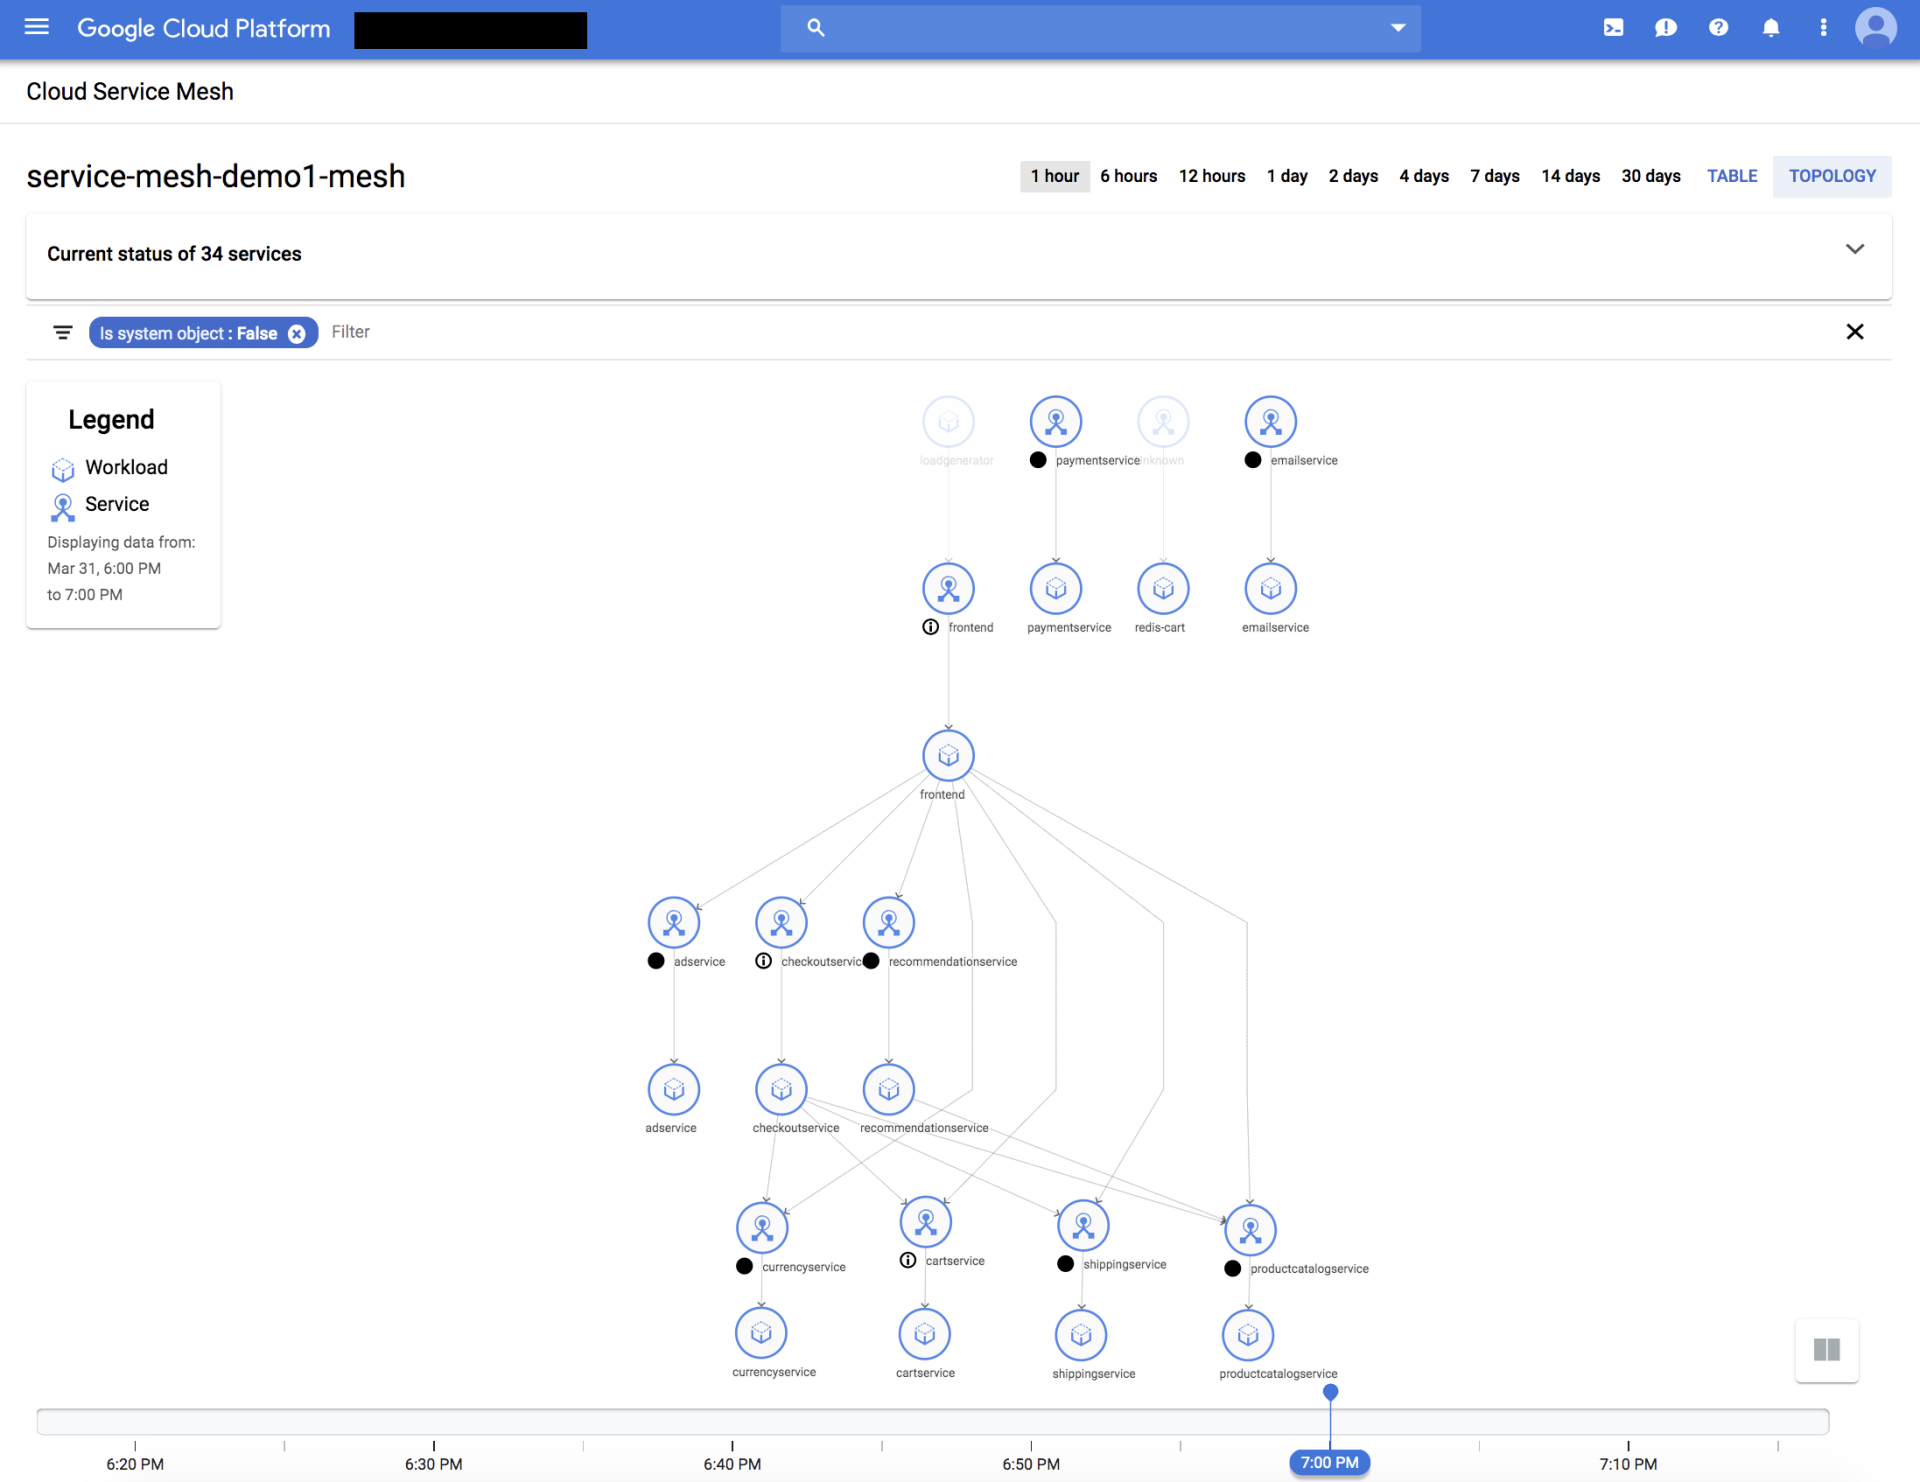Click the search magnifier icon
The width and height of the screenshot is (1920, 1482).
click(x=816, y=28)
